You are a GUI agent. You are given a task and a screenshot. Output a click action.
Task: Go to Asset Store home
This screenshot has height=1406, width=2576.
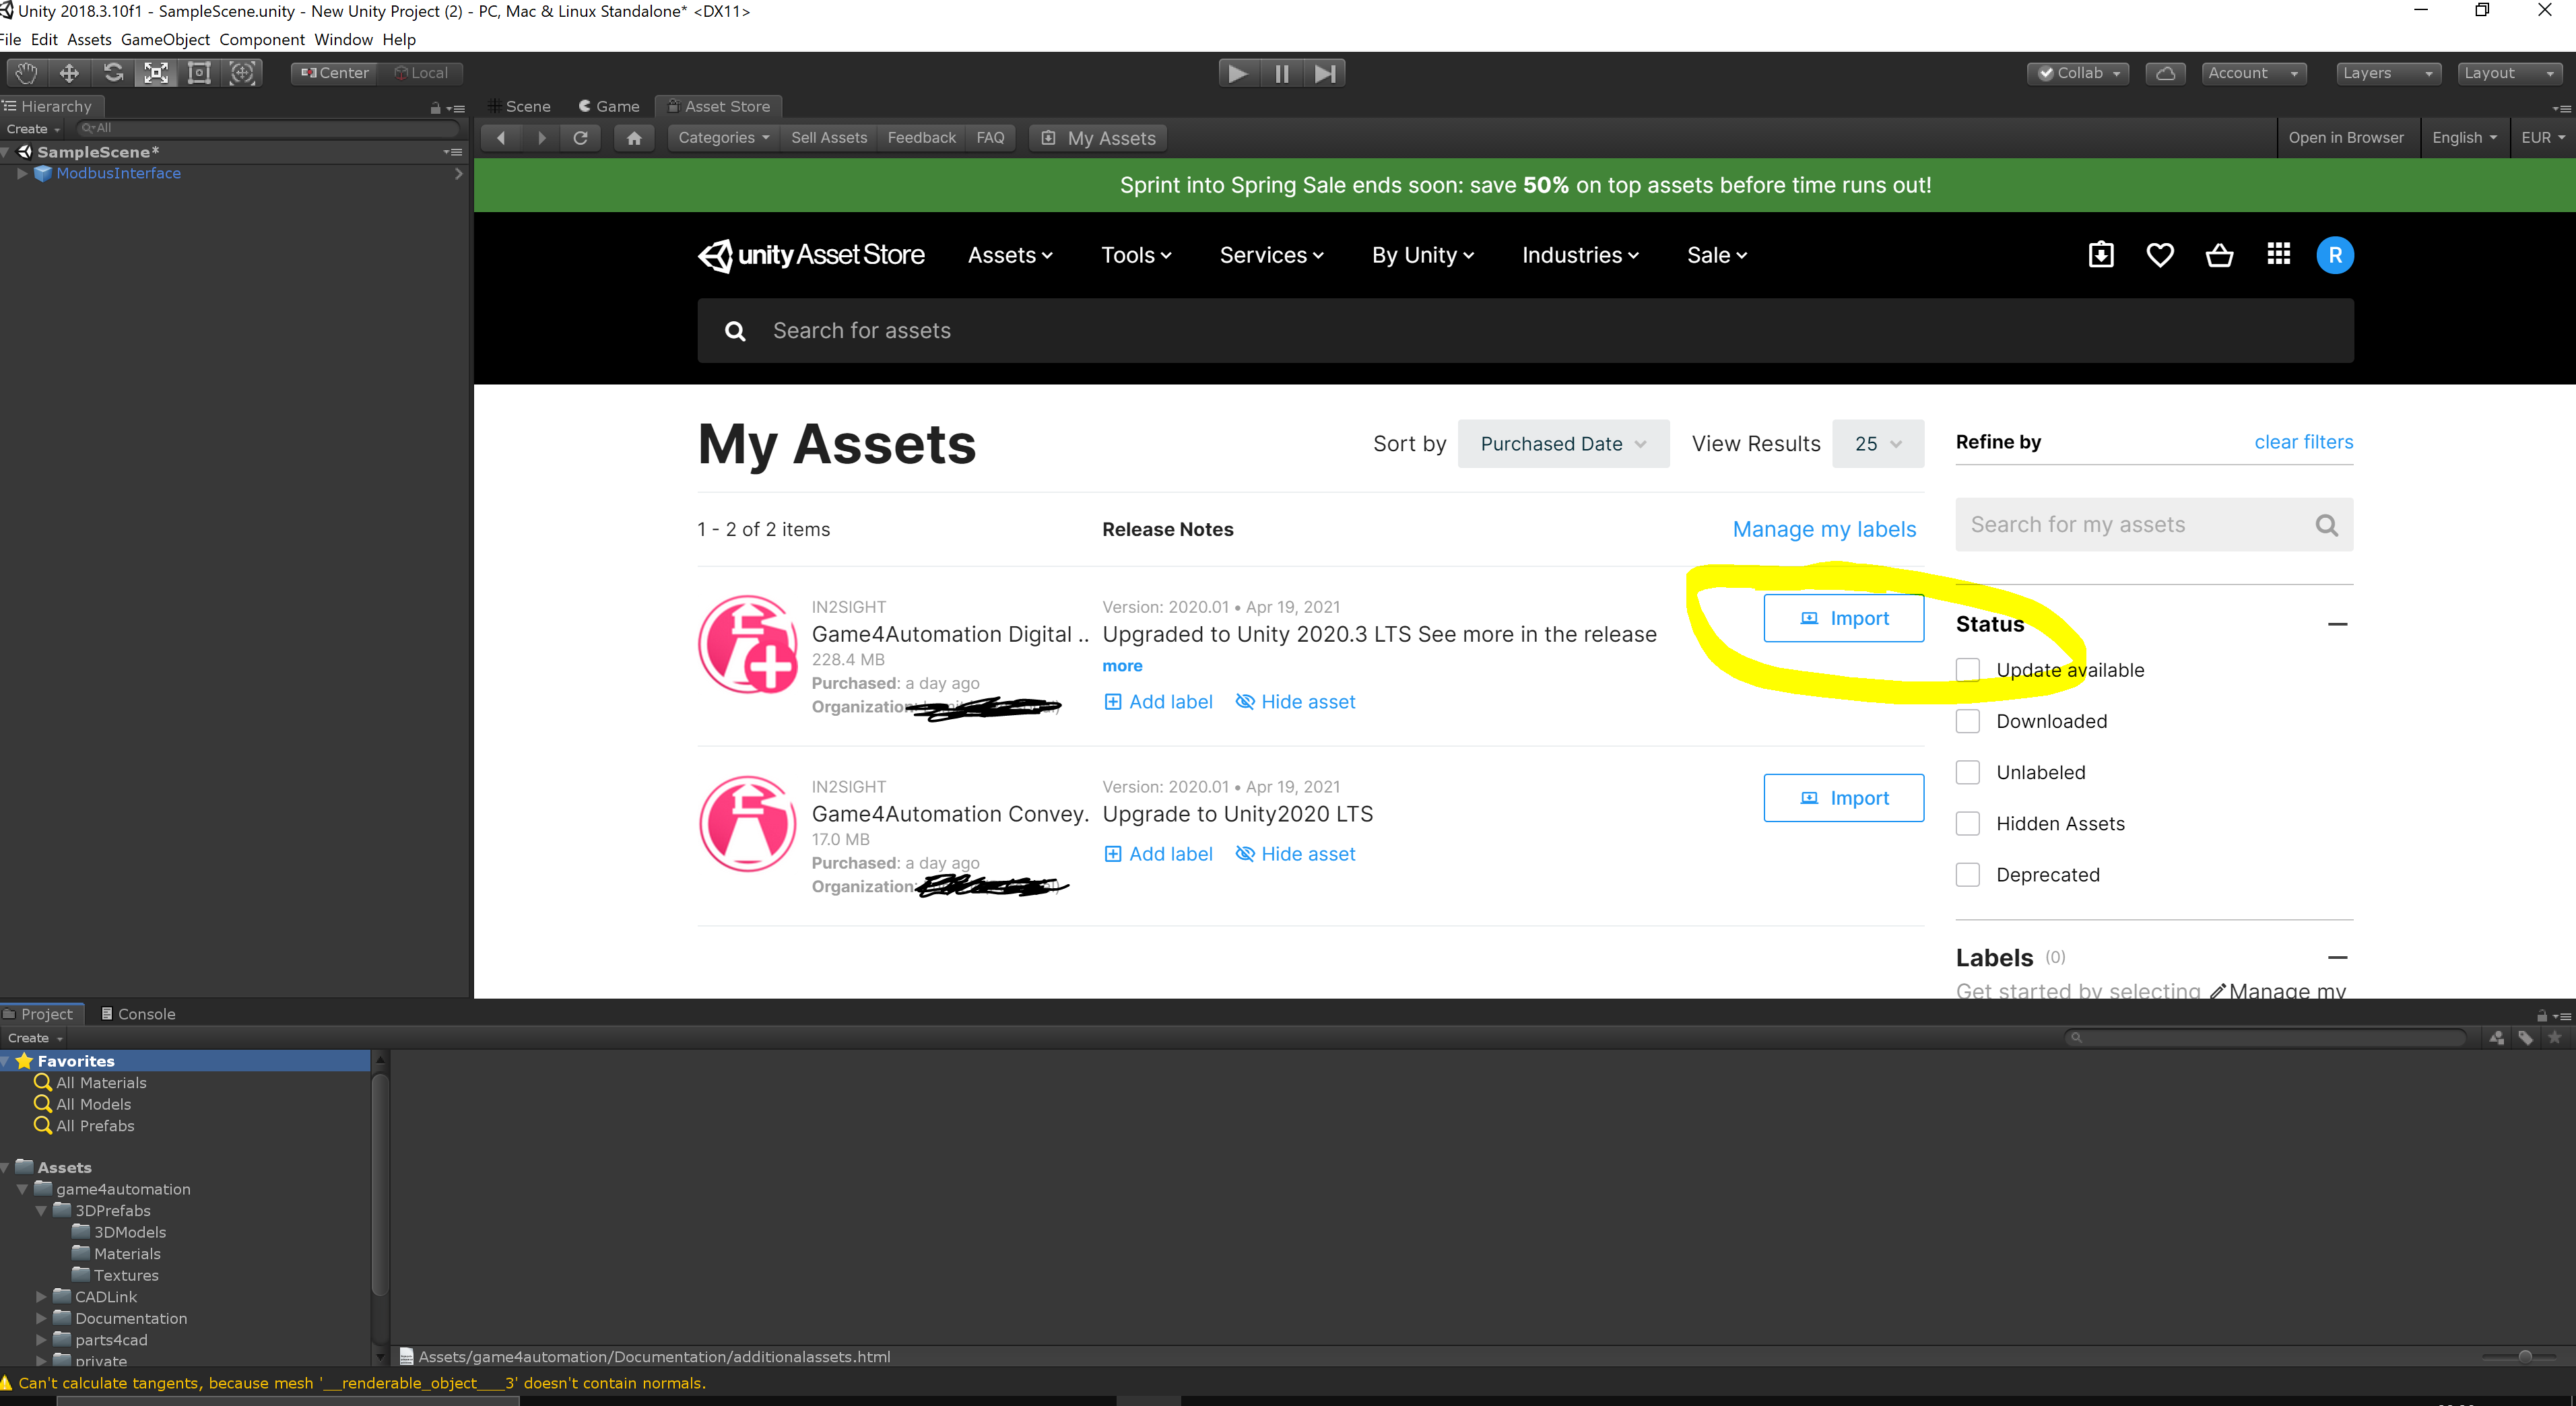pyautogui.click(x=634, y=138)
